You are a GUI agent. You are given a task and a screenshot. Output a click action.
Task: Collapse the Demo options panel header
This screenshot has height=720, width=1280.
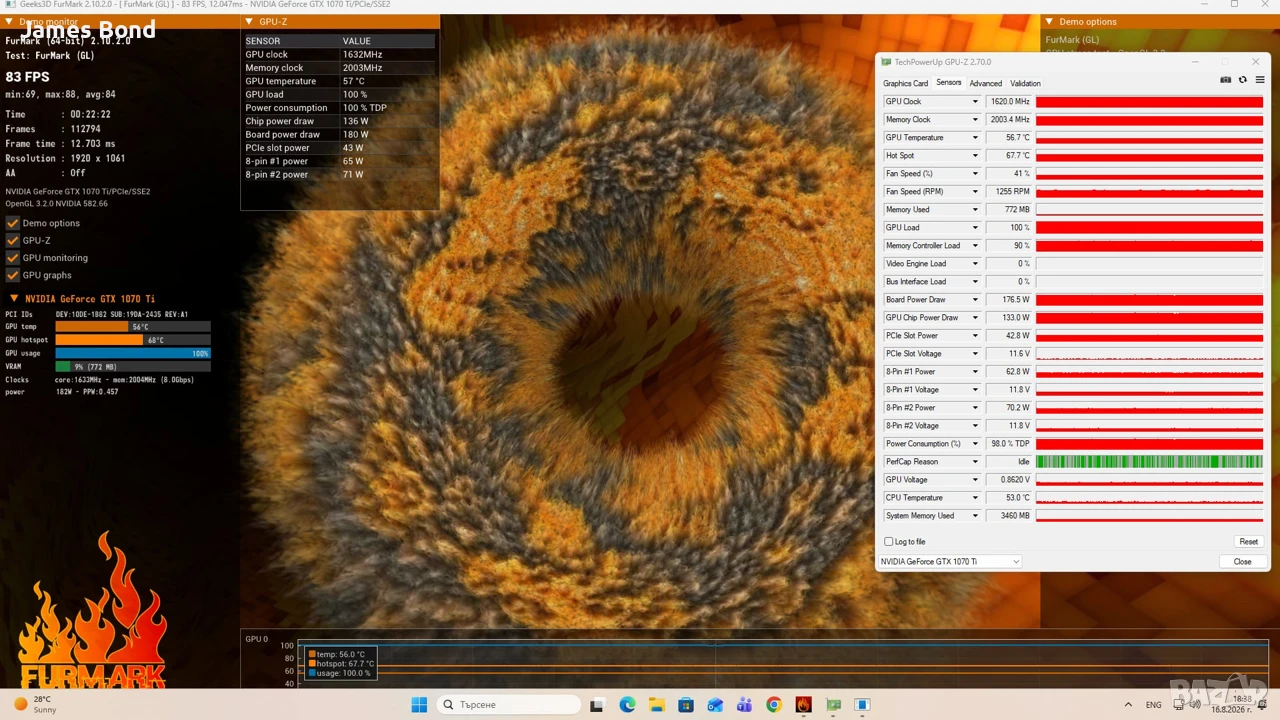pyautogui.click(x=1049, y=21)
